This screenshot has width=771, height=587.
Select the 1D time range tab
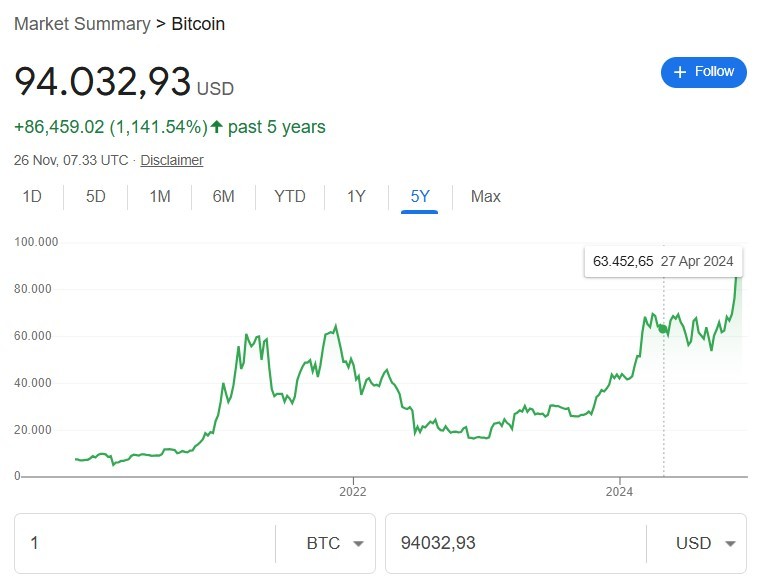pos(32,197)
